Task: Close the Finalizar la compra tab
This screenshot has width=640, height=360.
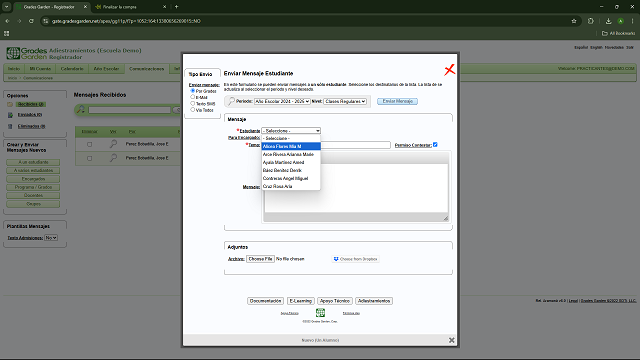Action: (164, 7)
